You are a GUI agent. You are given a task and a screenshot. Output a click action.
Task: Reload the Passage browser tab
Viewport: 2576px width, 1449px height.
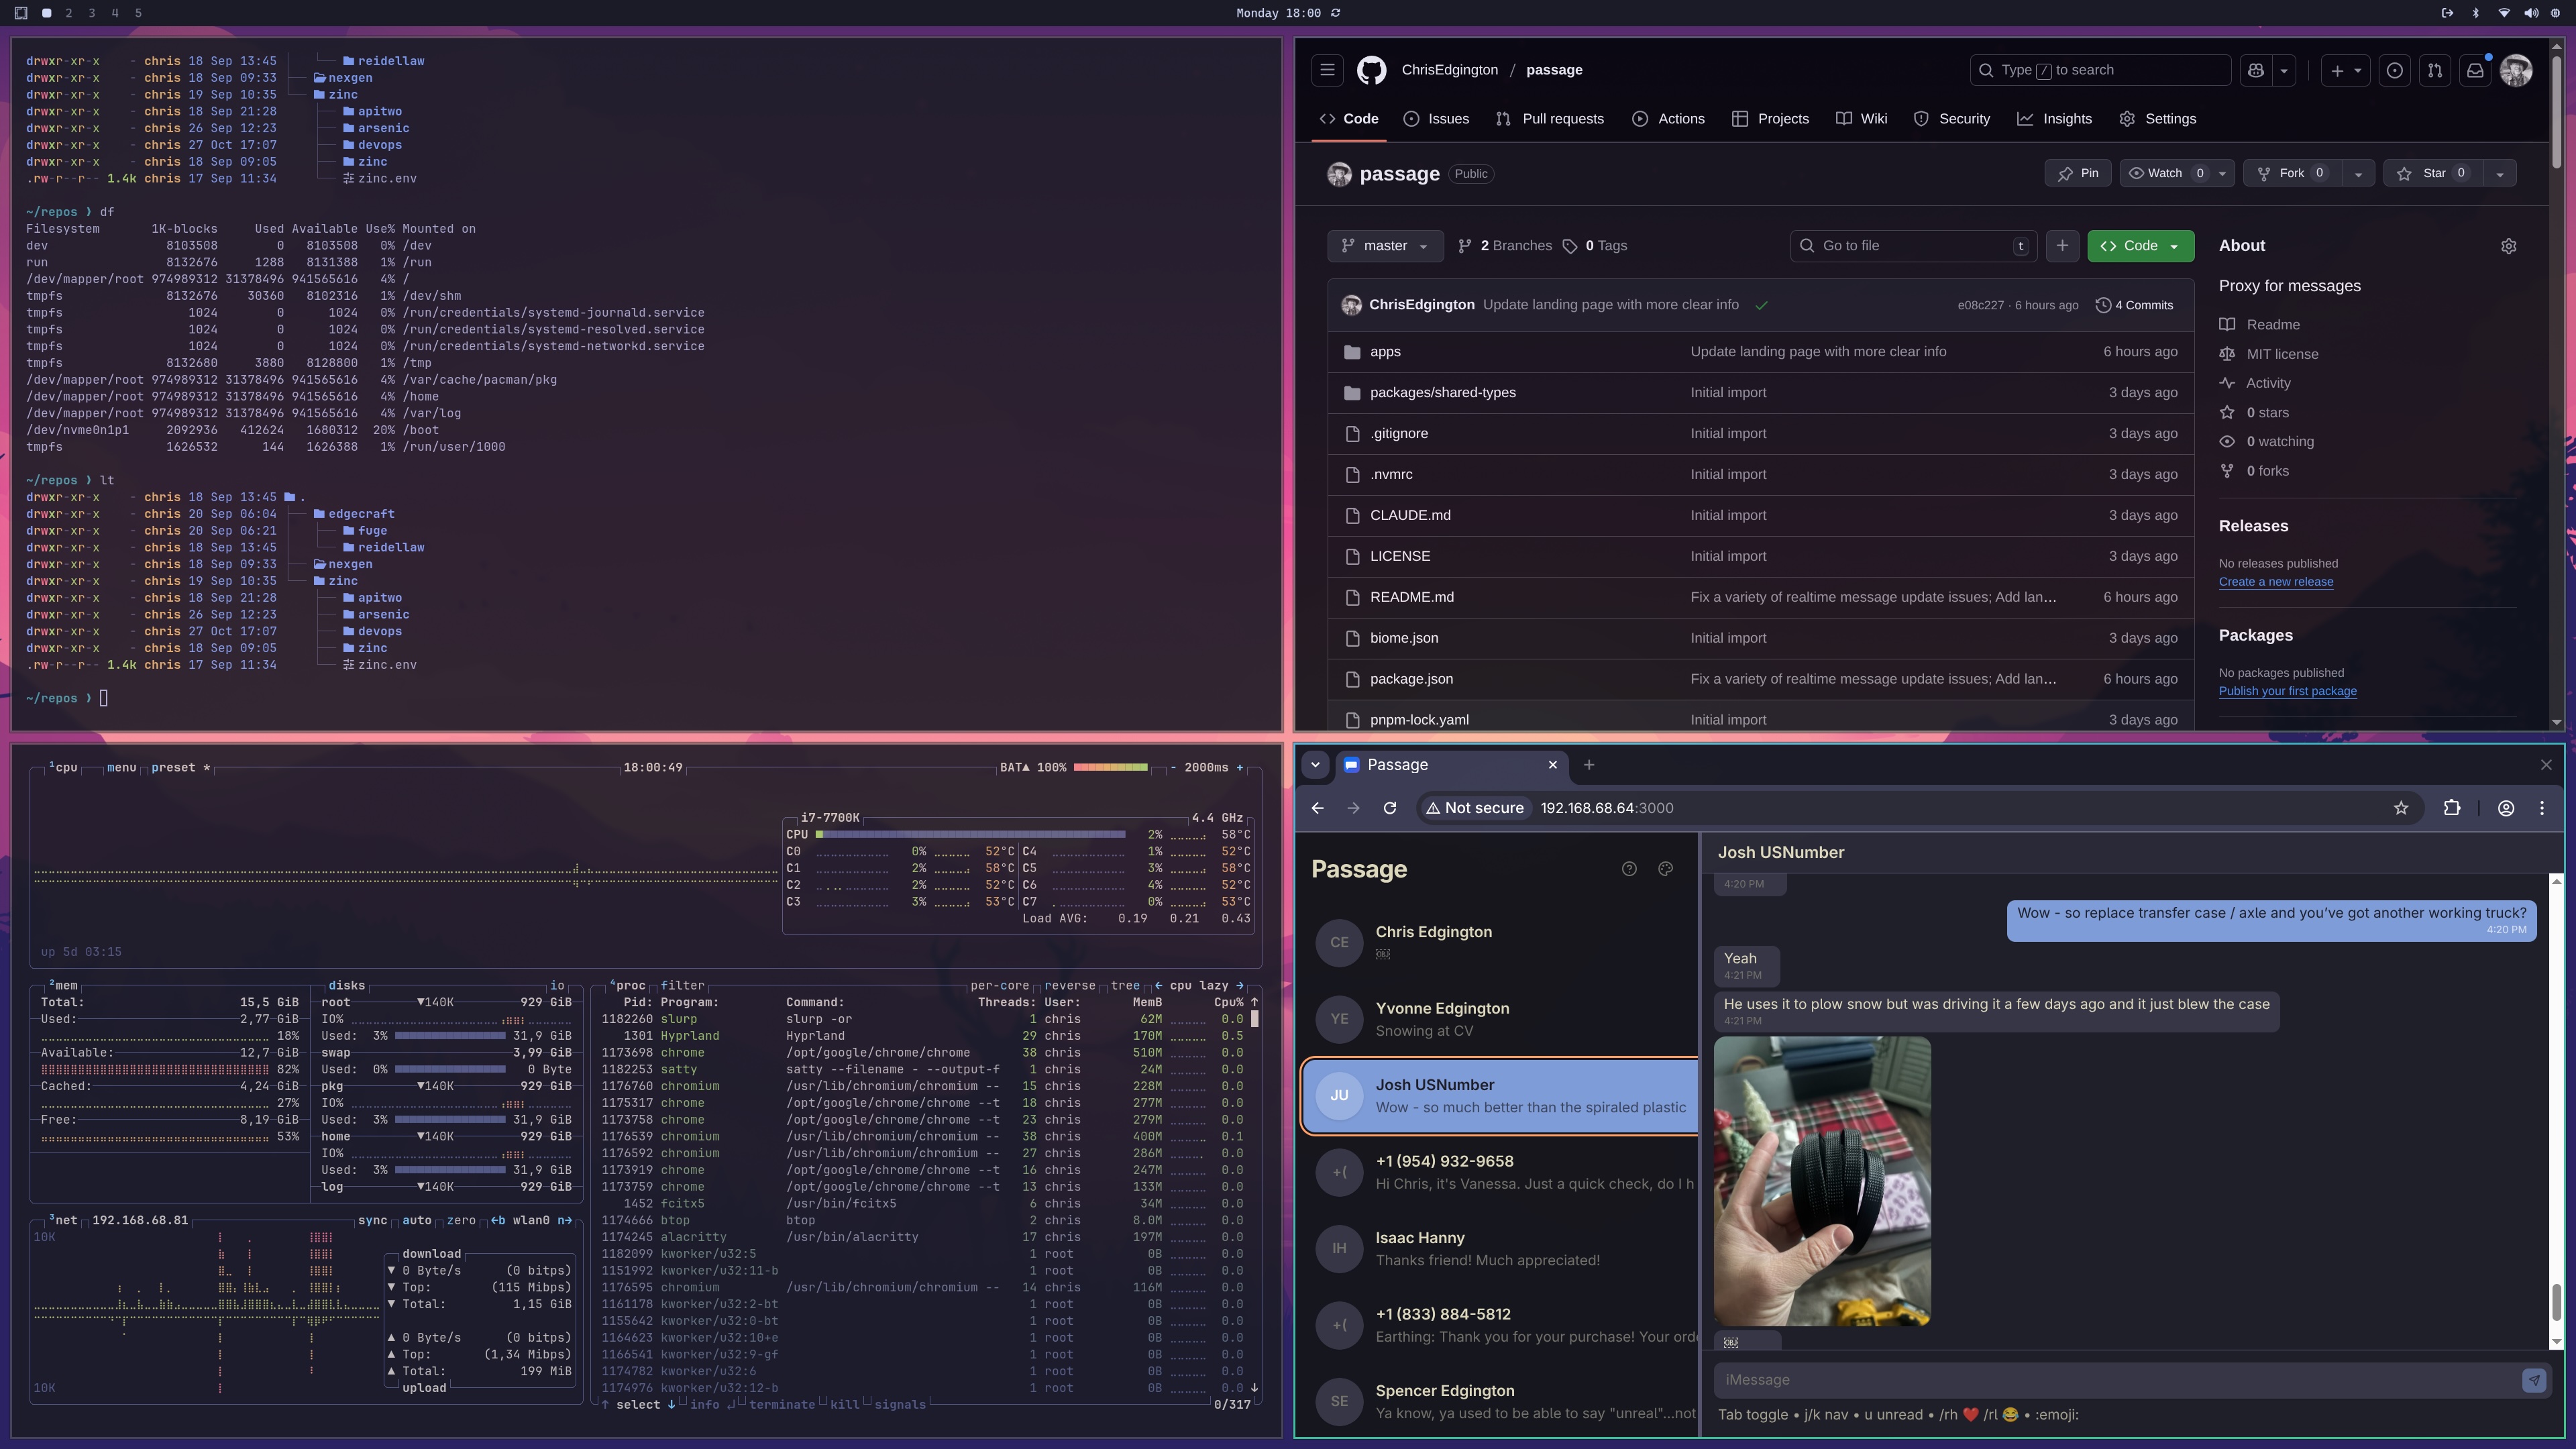[1390, 808]
